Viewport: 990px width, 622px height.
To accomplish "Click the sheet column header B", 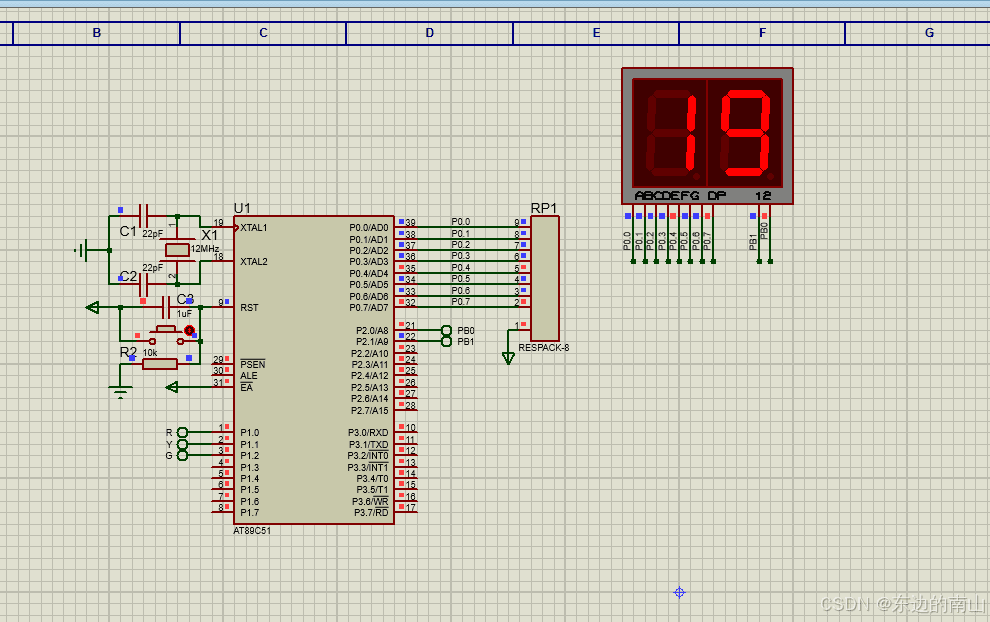I will pyautogui.click(x=97, y=33).
